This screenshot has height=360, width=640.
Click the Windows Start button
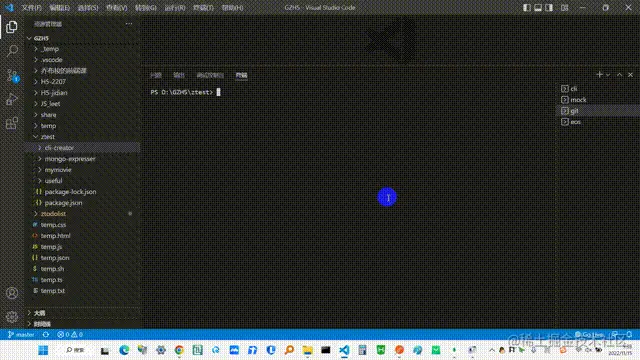43,350
